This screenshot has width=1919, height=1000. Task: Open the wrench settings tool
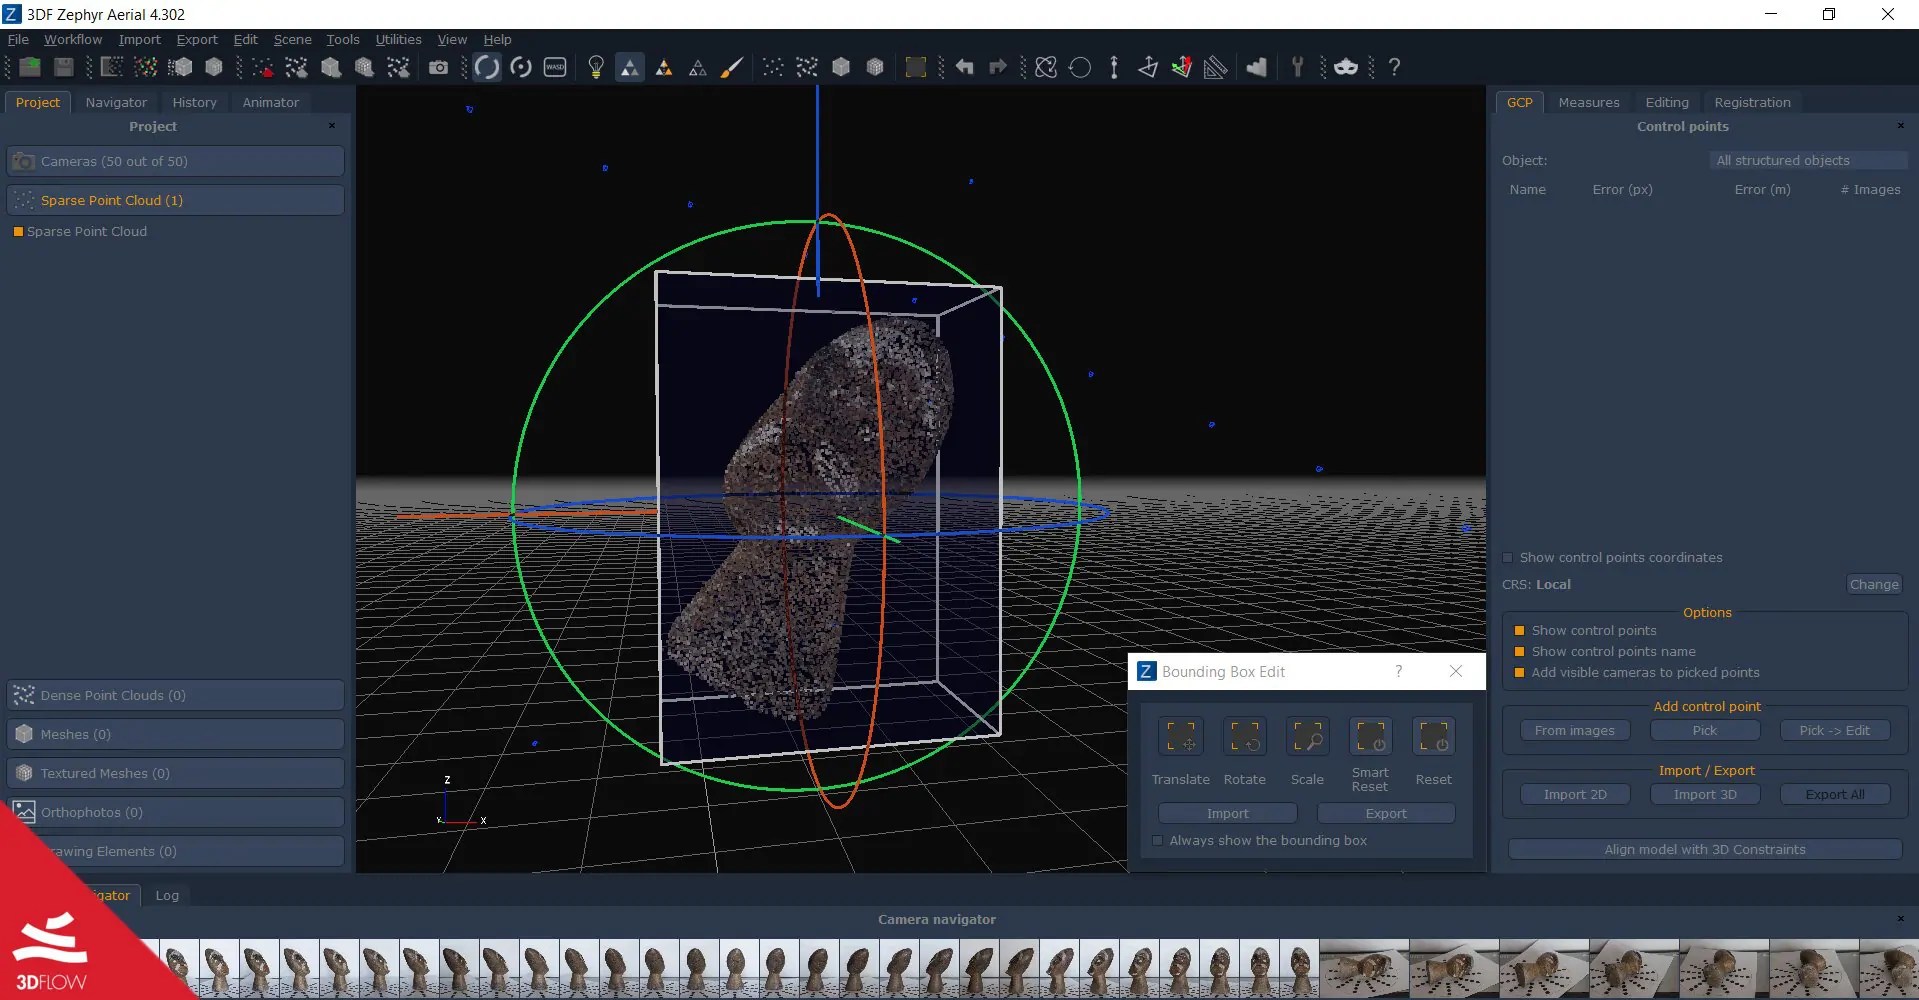[1297, 67]
